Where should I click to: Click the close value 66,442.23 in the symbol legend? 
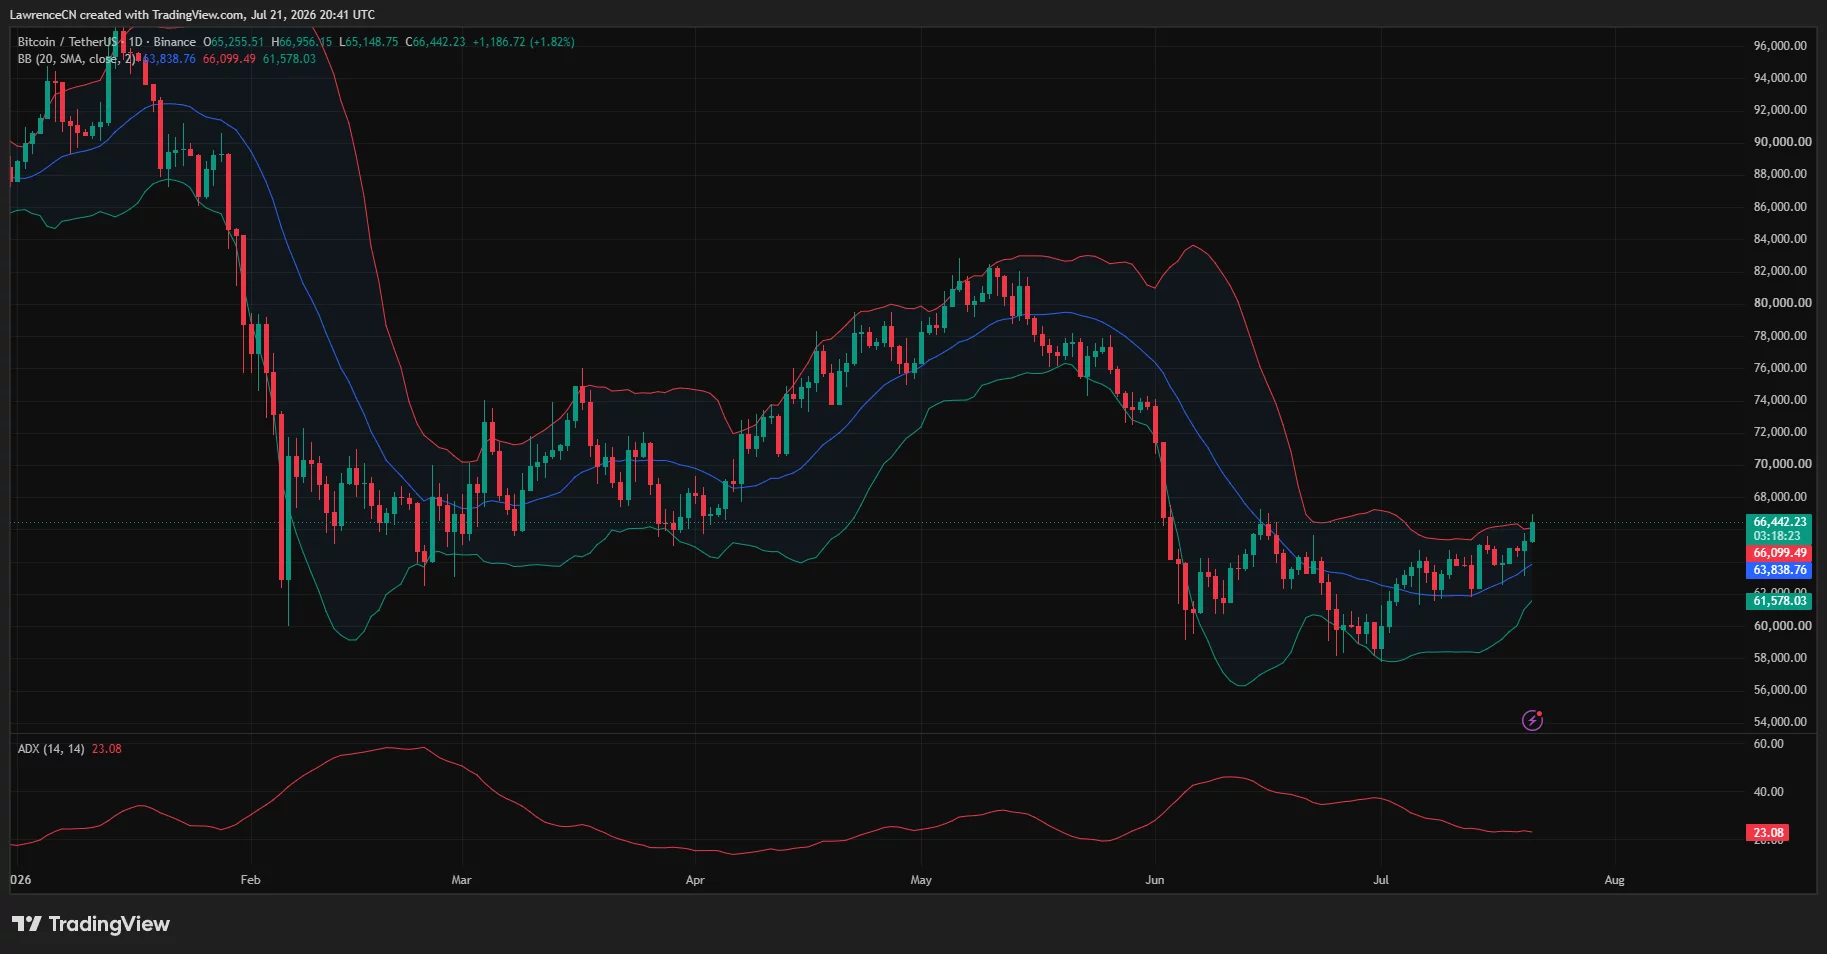pyautogui.click(x=439, y=42)
